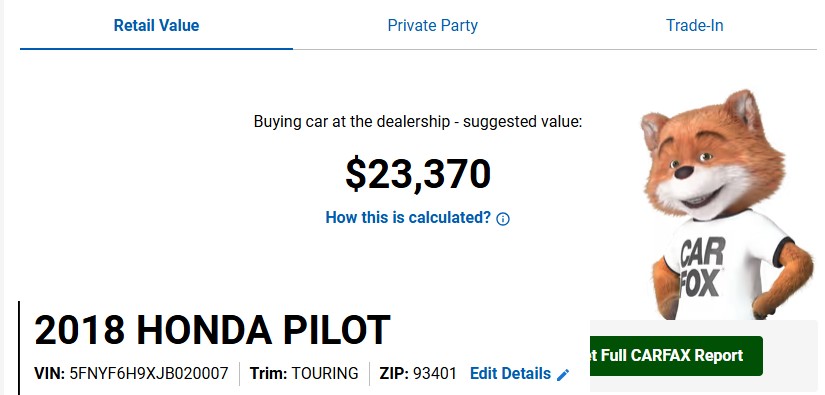
Task: Open the Trade-In tab
Action: tap(695, 25)
